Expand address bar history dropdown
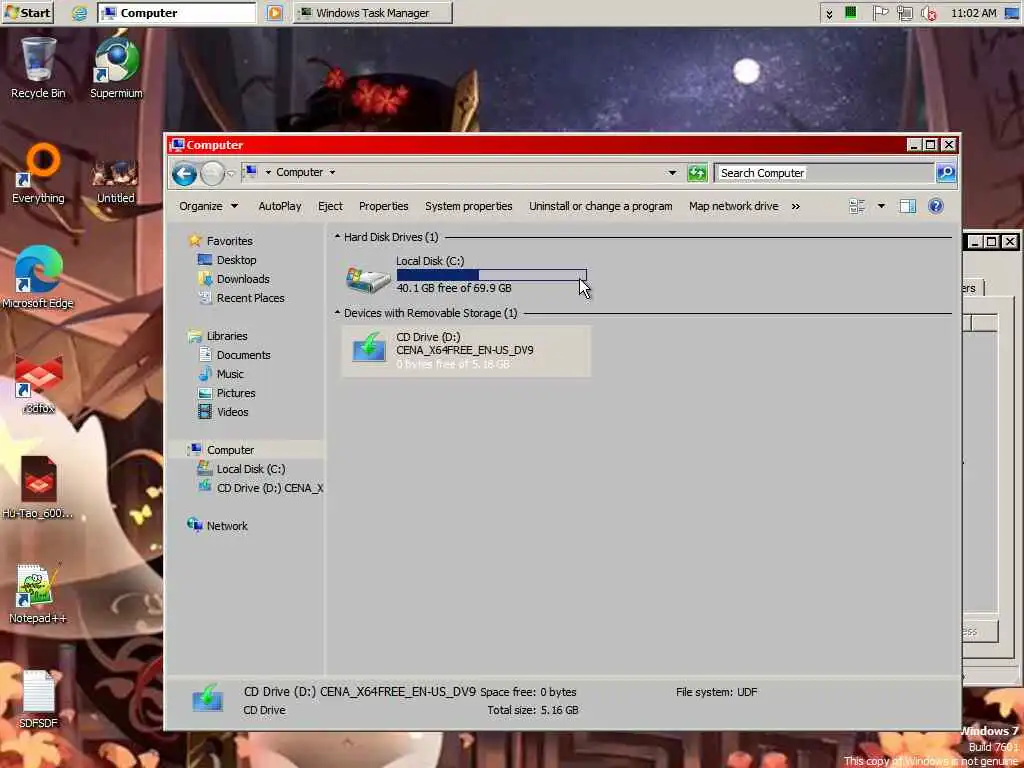Screen dimensions: 1024x768 (x=672, y=173)
